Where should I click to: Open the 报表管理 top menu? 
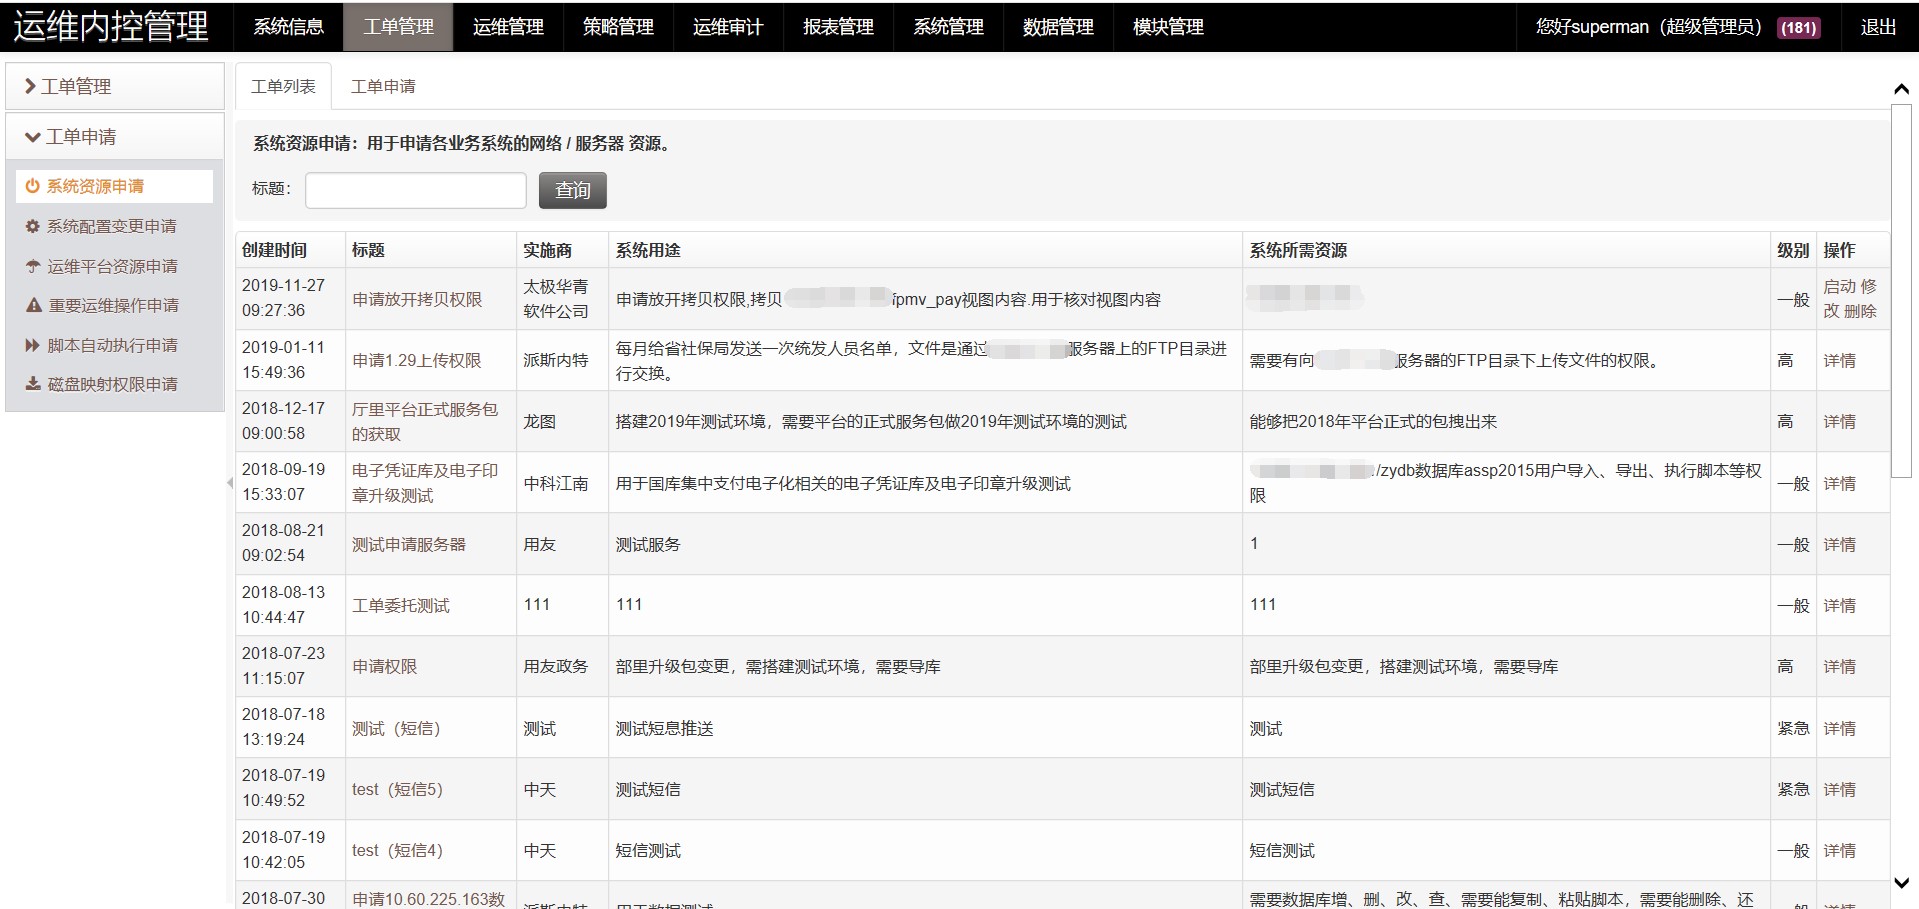pos(838,27)
